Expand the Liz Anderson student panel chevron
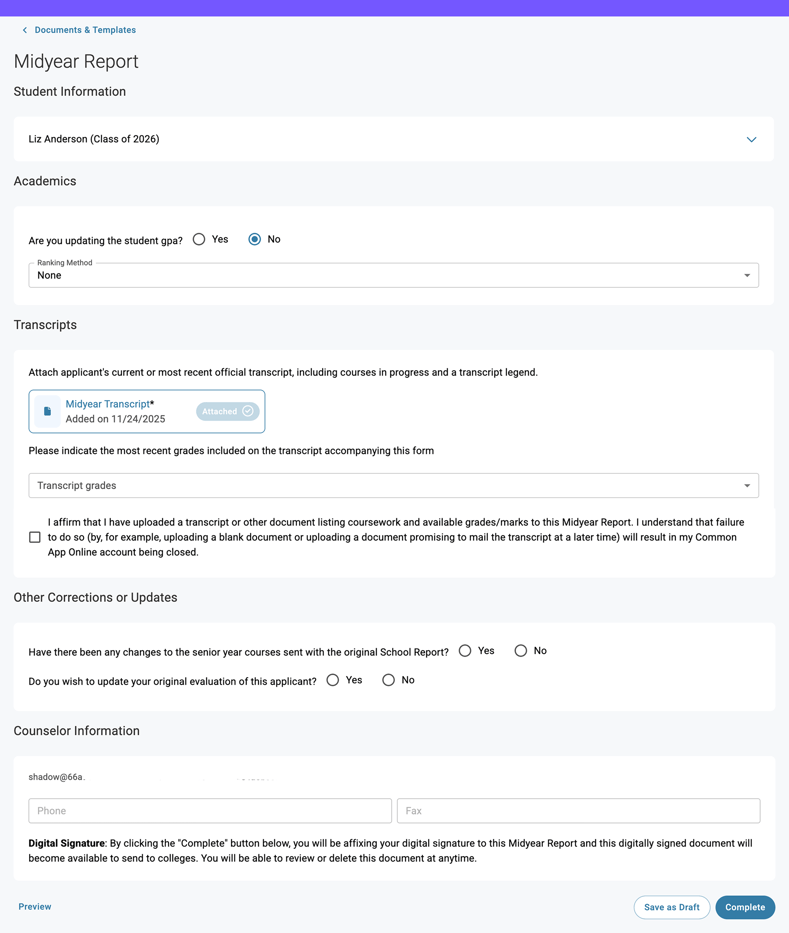Viewport: 789px width, 933px height. pos(751,140)
